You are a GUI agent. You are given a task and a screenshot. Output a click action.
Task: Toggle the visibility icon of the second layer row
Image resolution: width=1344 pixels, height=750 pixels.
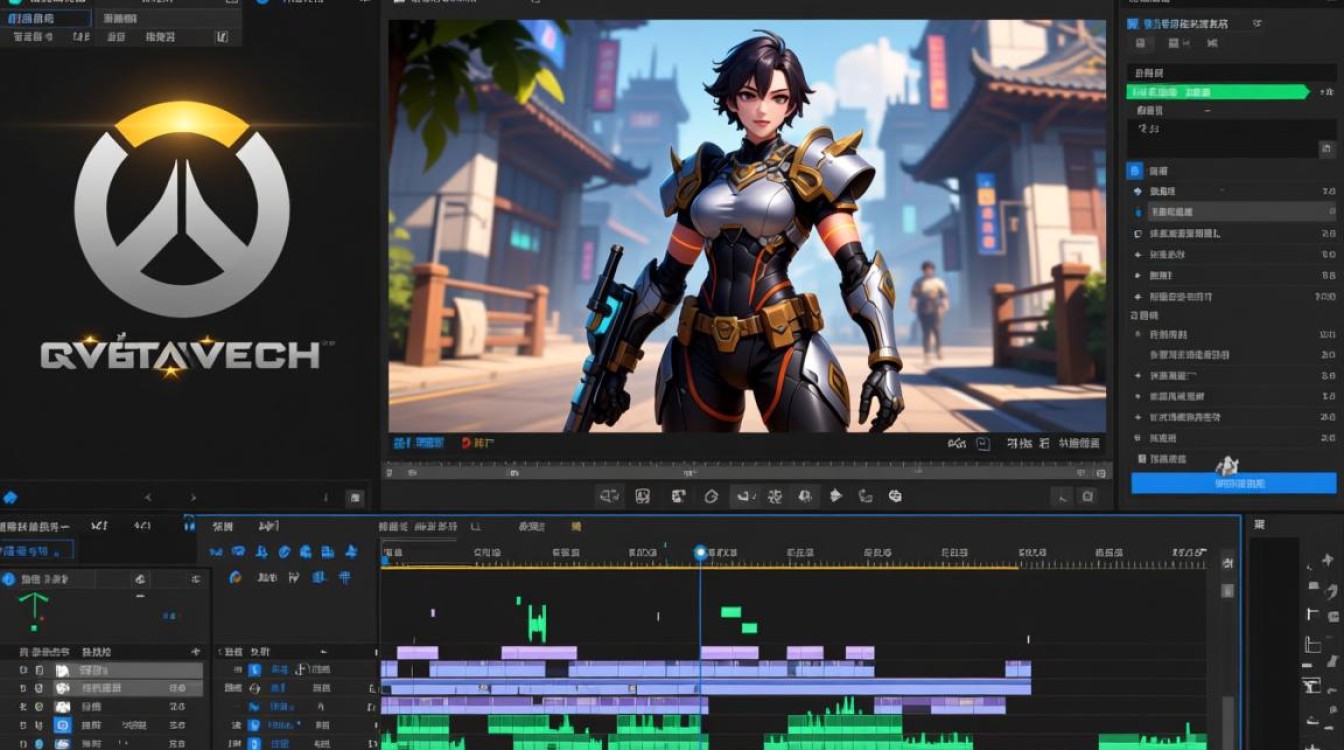point(39,688)
